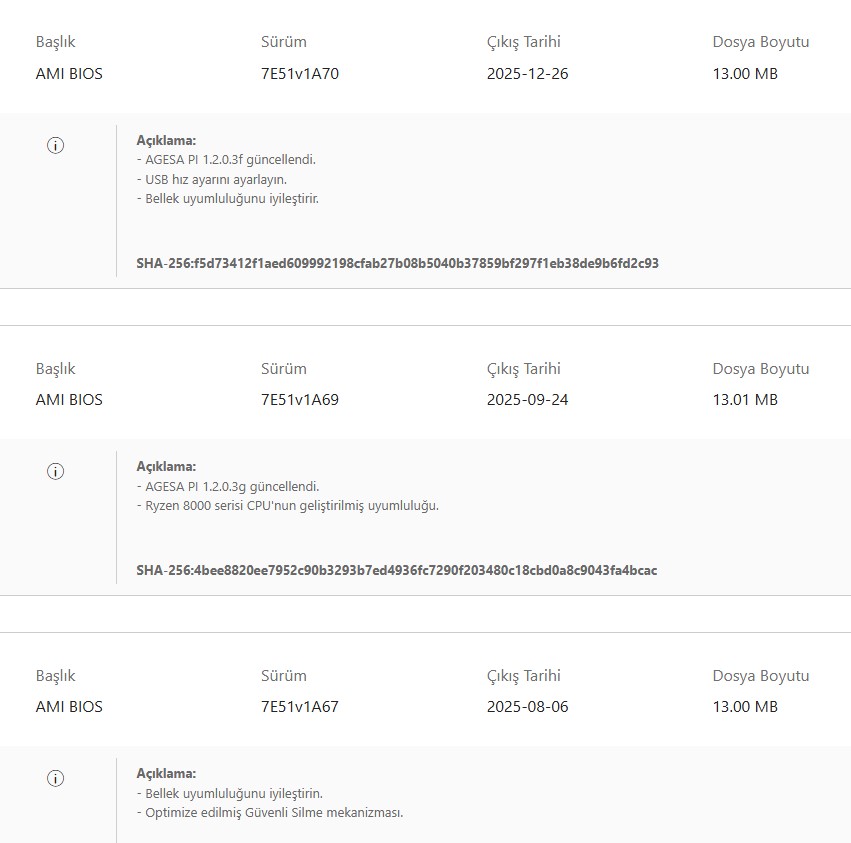Select the BIOS version 7E51v1A70 text
Image resolution: width=851 pixels, height=843 pixels.
(300, 74)
